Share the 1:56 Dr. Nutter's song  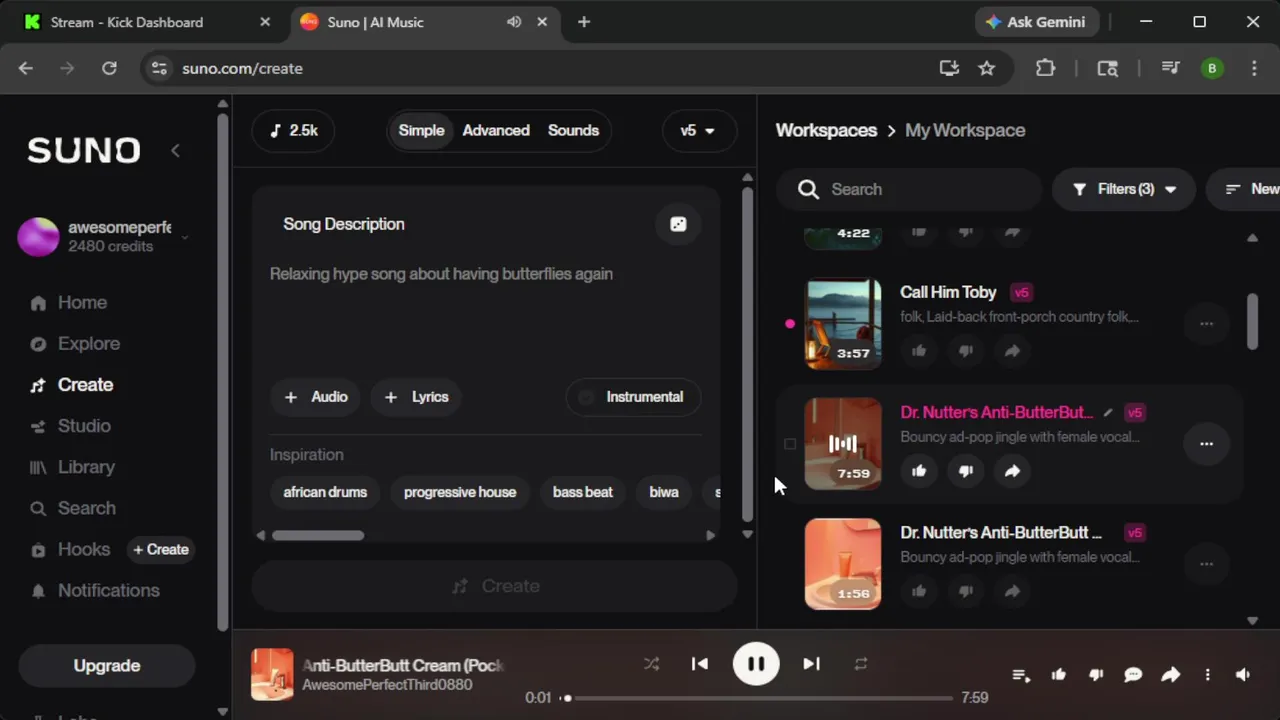(1012, 591)
